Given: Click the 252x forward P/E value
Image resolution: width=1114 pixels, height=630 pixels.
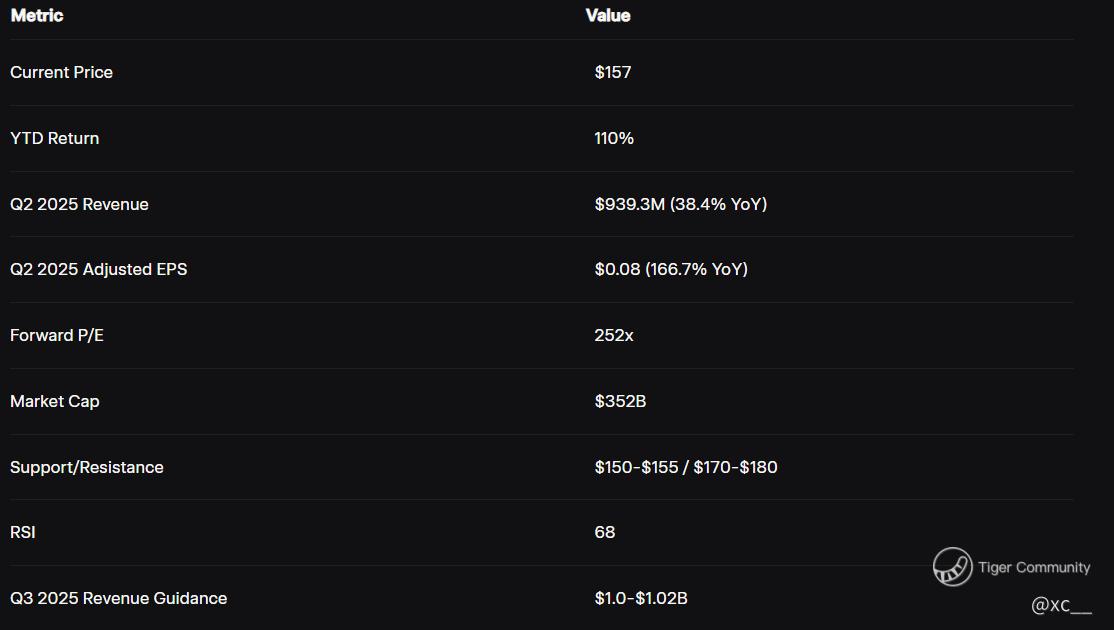Looking at the screenshot, I should click(614, 335).
